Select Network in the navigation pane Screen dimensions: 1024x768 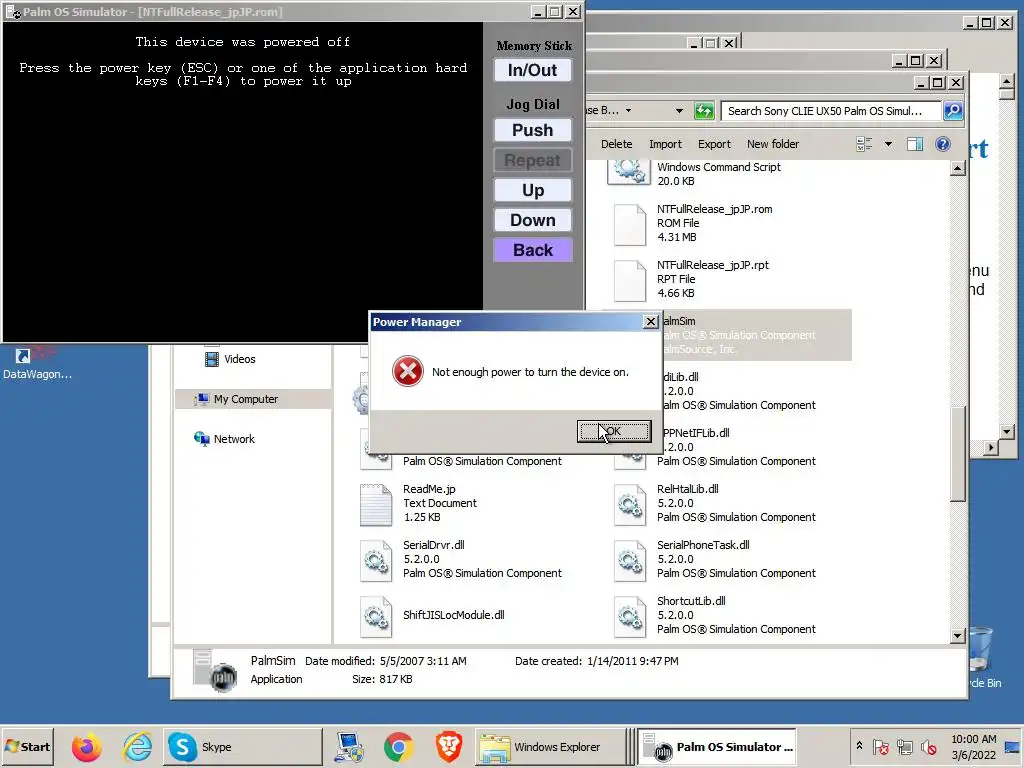pyautogui.click(x=225, y=439)
